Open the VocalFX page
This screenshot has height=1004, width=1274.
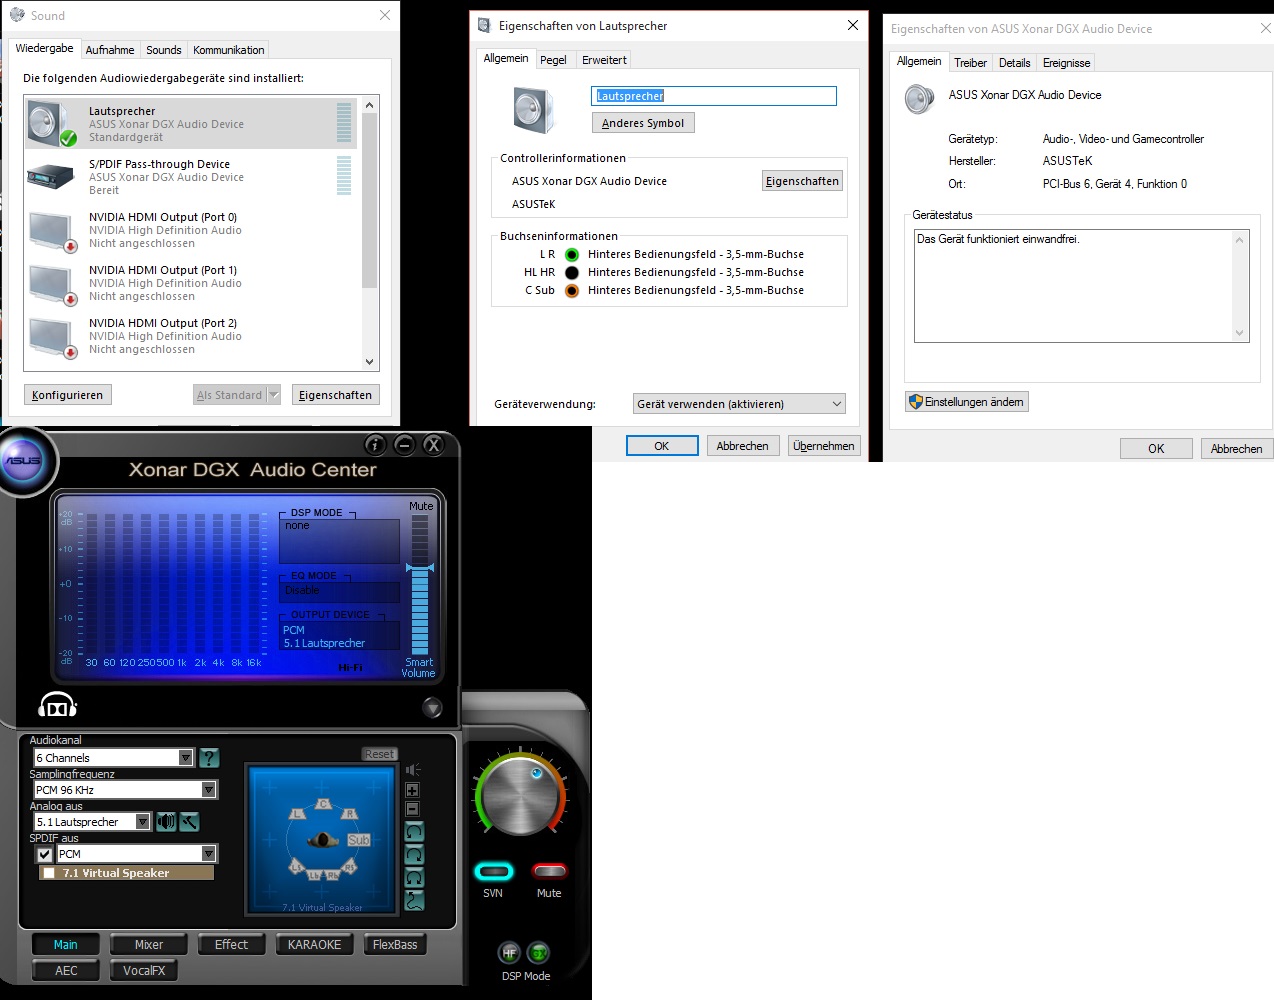(x=144, y=971)
